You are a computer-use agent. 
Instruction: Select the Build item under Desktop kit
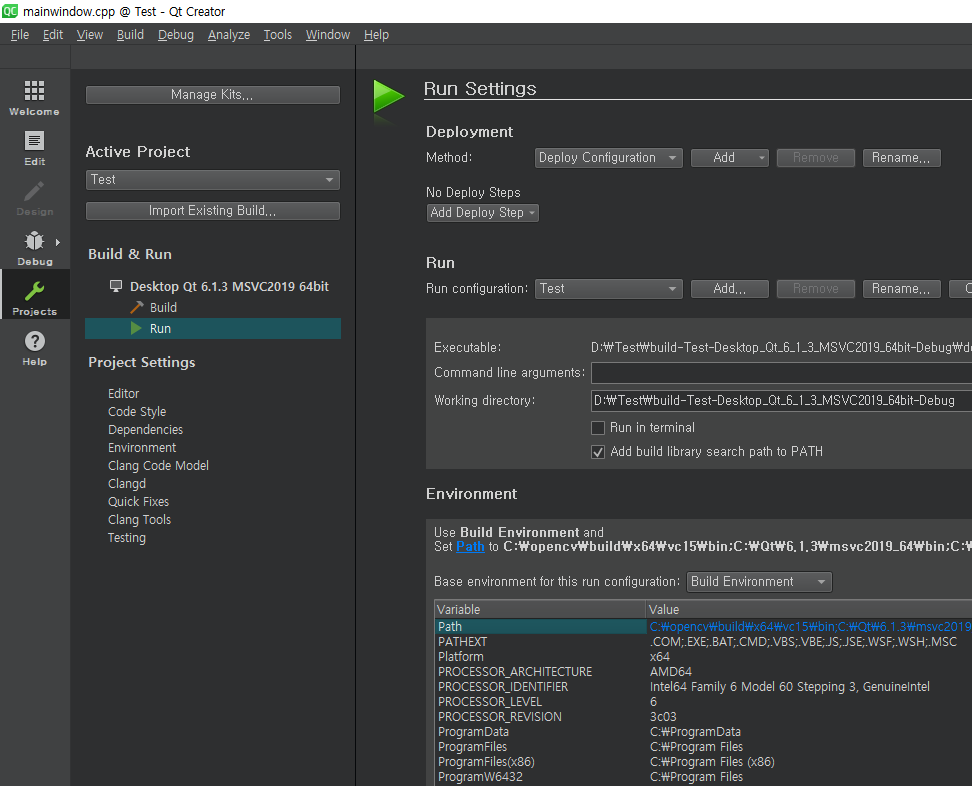click(163, 307)
